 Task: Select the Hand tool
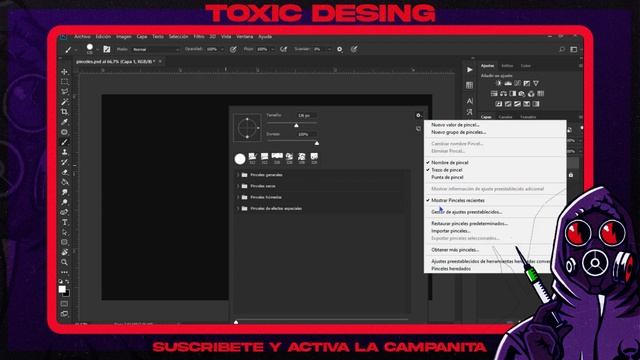point(64,252)
